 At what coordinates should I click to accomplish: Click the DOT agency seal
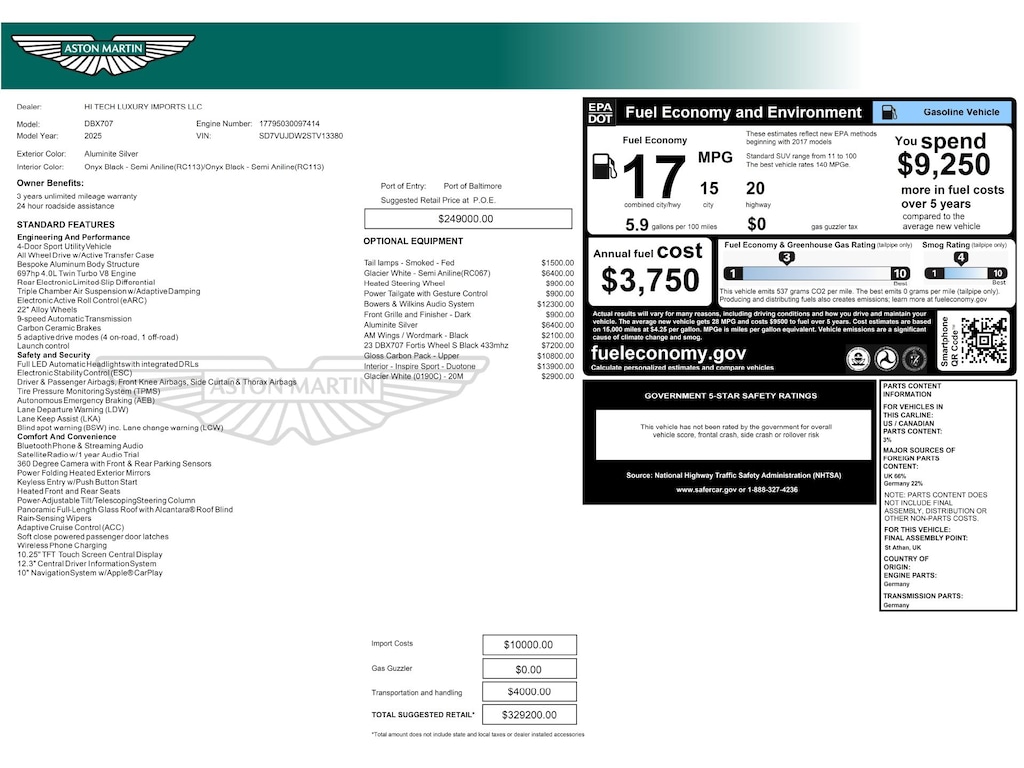884,358
